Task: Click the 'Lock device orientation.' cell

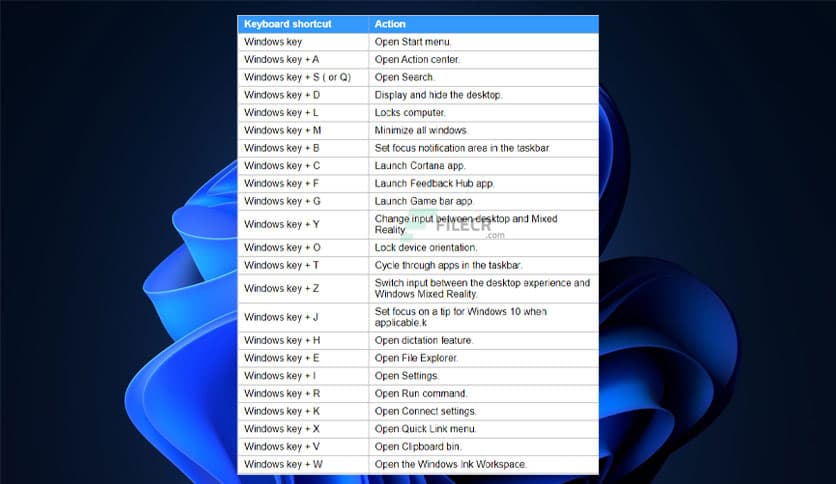Action: click(x=484, y=247)
